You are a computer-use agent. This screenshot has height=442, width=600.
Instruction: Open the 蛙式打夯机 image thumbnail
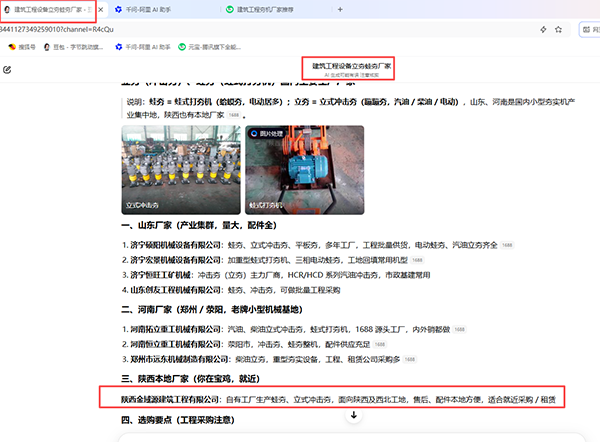[305, 170]
